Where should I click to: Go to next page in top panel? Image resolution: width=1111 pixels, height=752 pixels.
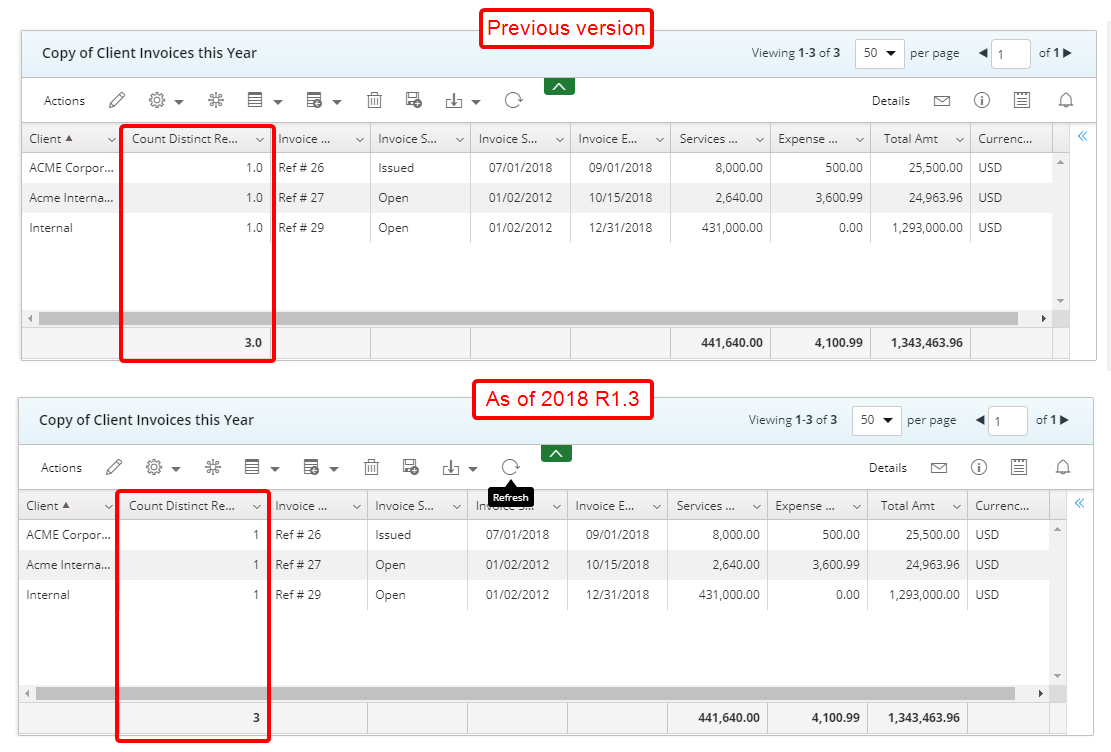point(1068,53)
